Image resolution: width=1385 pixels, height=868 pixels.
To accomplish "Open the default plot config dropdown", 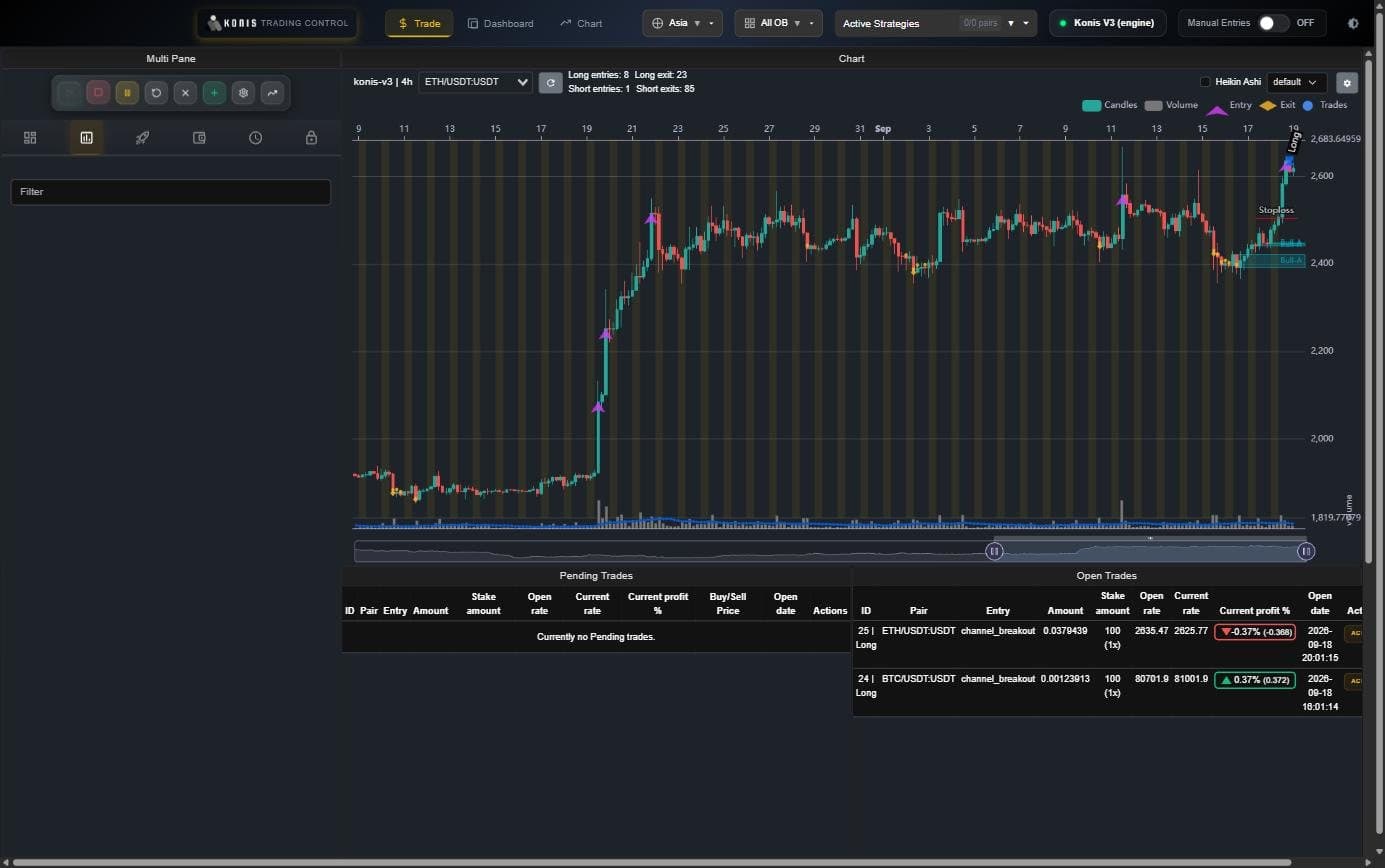I will click(1297, 82).
